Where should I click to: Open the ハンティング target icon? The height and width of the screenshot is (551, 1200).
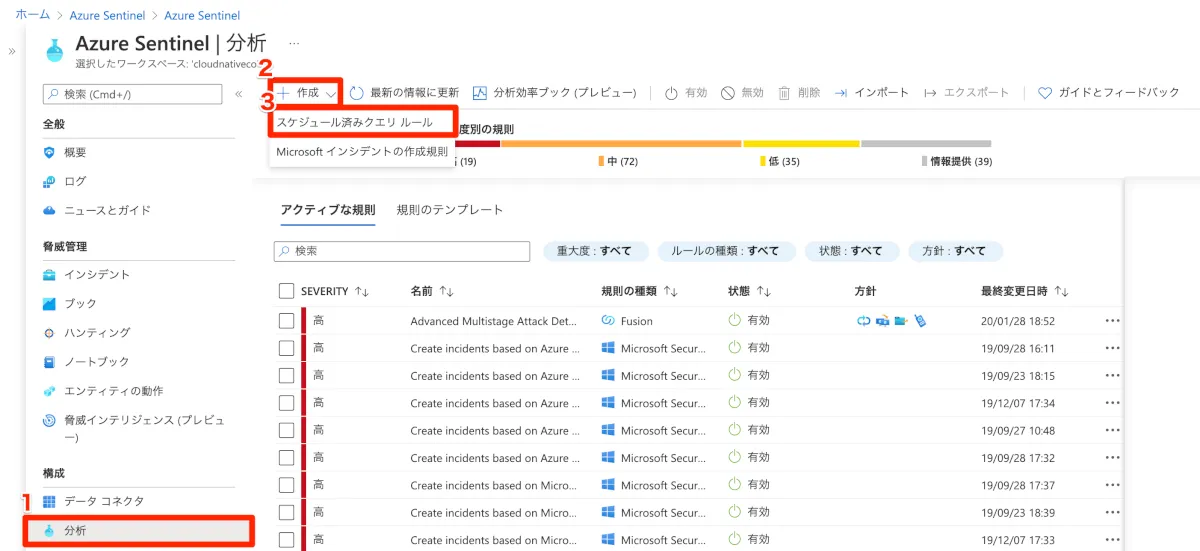49,333
